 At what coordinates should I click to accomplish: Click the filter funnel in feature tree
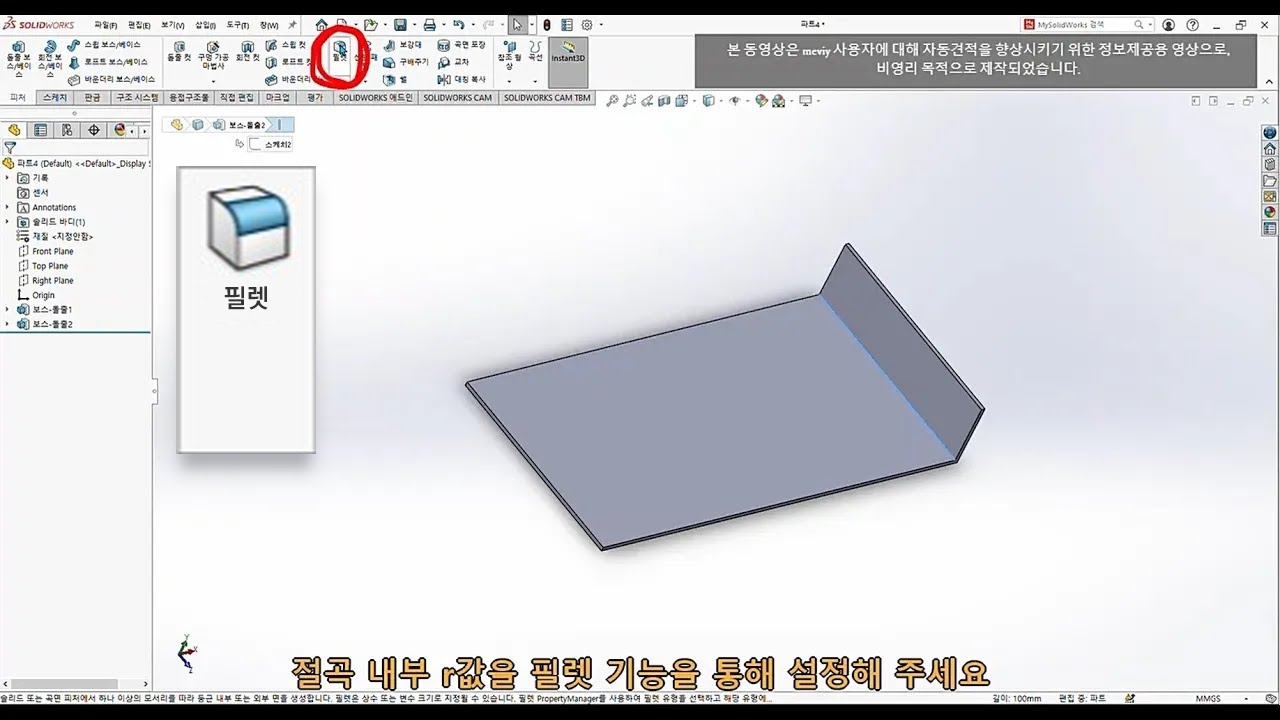10,147
